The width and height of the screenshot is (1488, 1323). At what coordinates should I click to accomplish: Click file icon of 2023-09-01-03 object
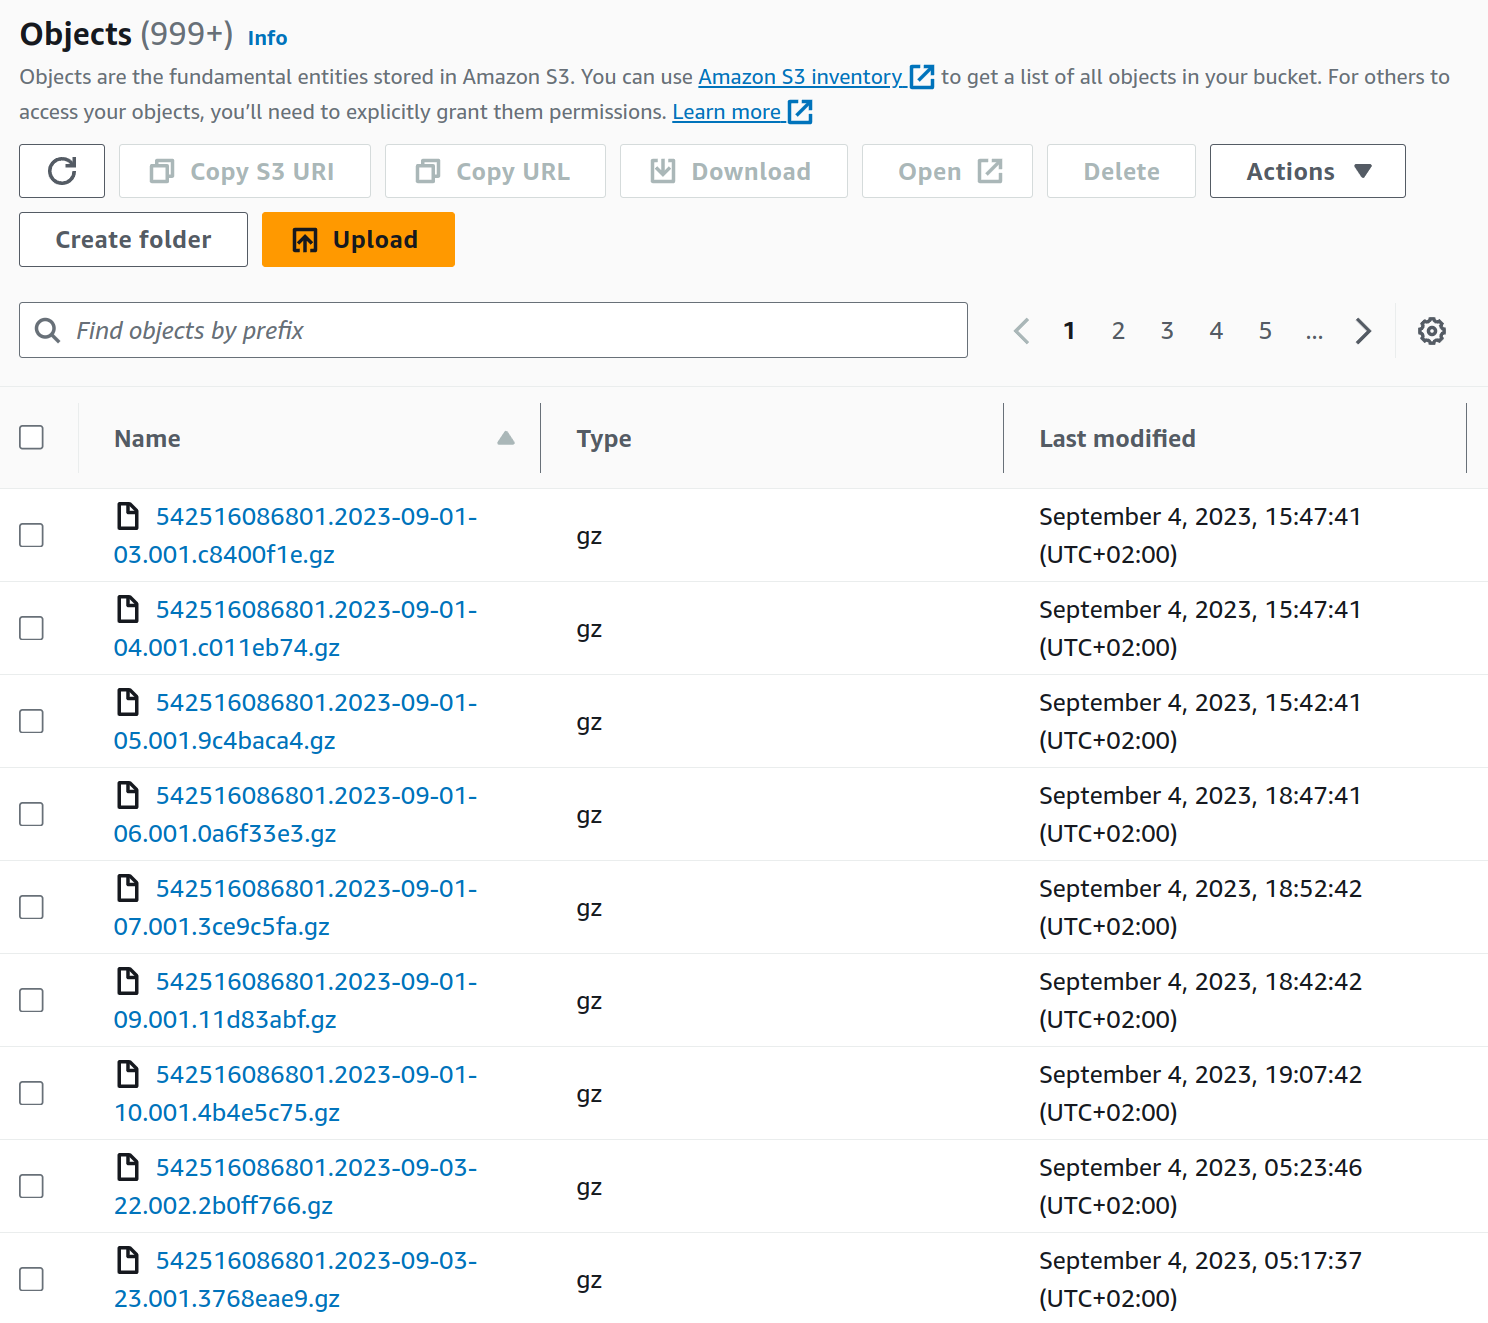tap(128, 516)
